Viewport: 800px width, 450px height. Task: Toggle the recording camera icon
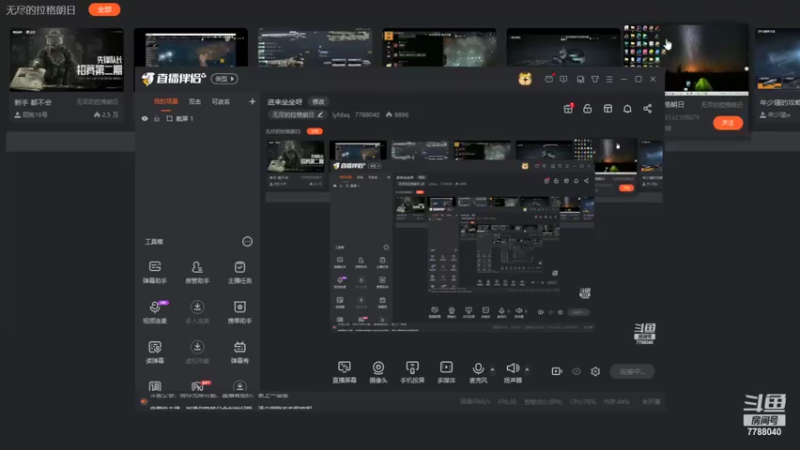[557, 371]
